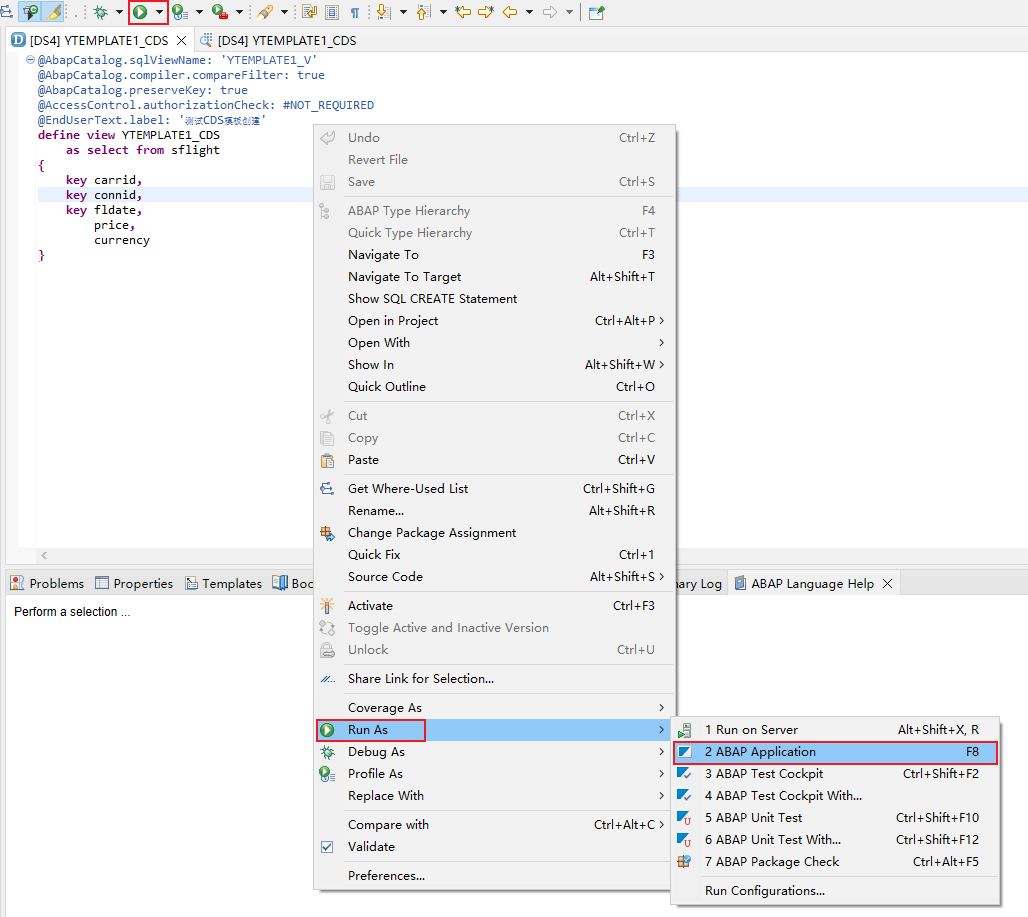Choose Run Configurations... entry

pyautogui.click(x=764, y=890)
